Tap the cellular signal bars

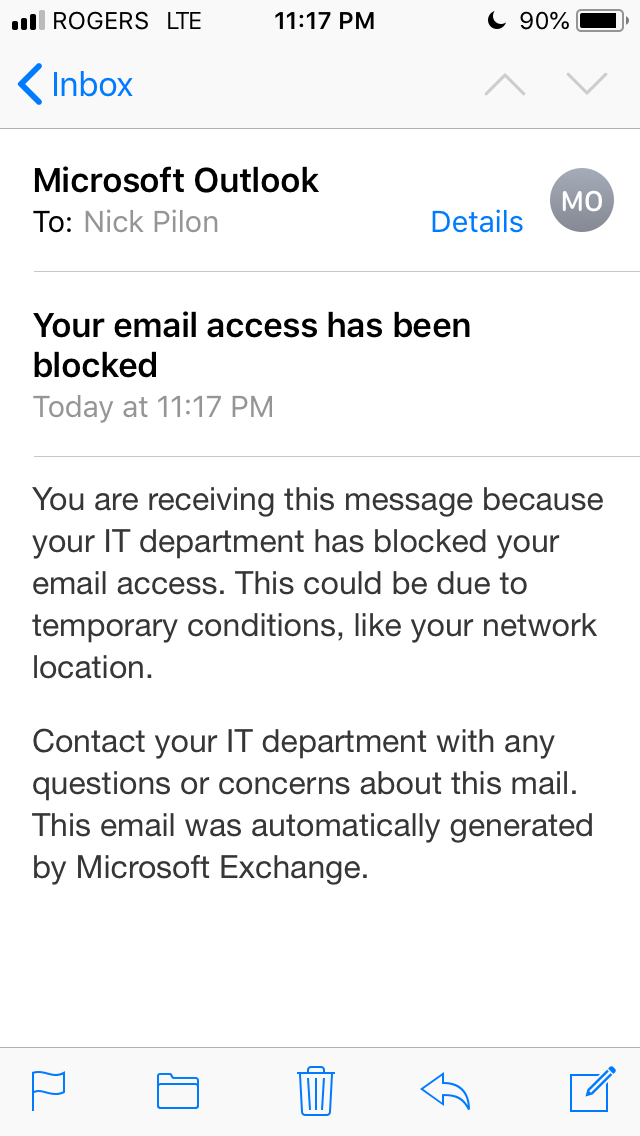coord(28,20)
